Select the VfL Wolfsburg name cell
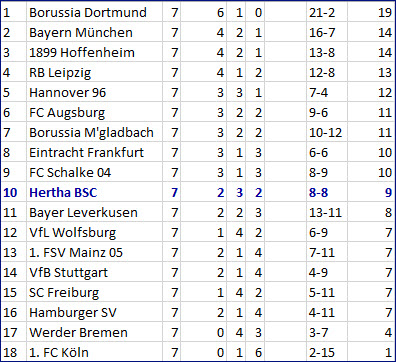This screenshot has width=396, height=362. pos(94,233)
